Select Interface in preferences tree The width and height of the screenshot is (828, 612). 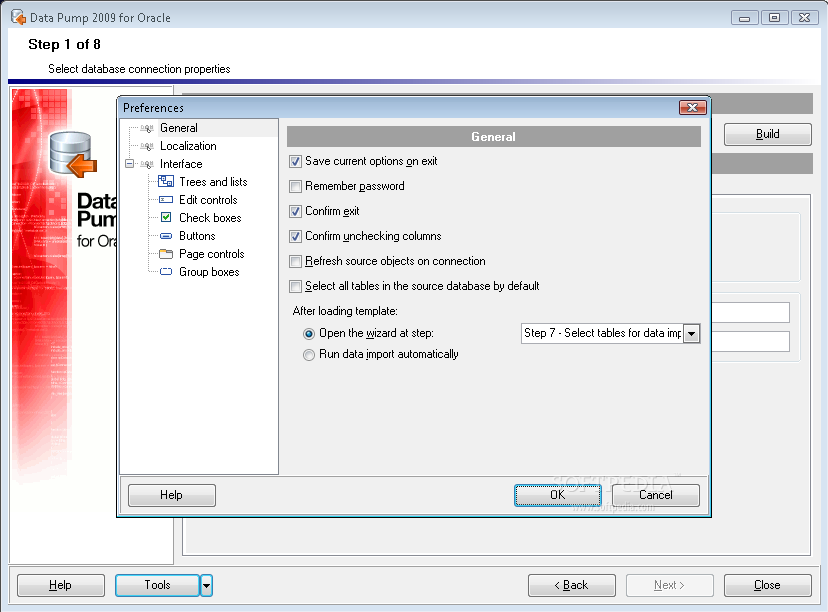coord(181,164)
